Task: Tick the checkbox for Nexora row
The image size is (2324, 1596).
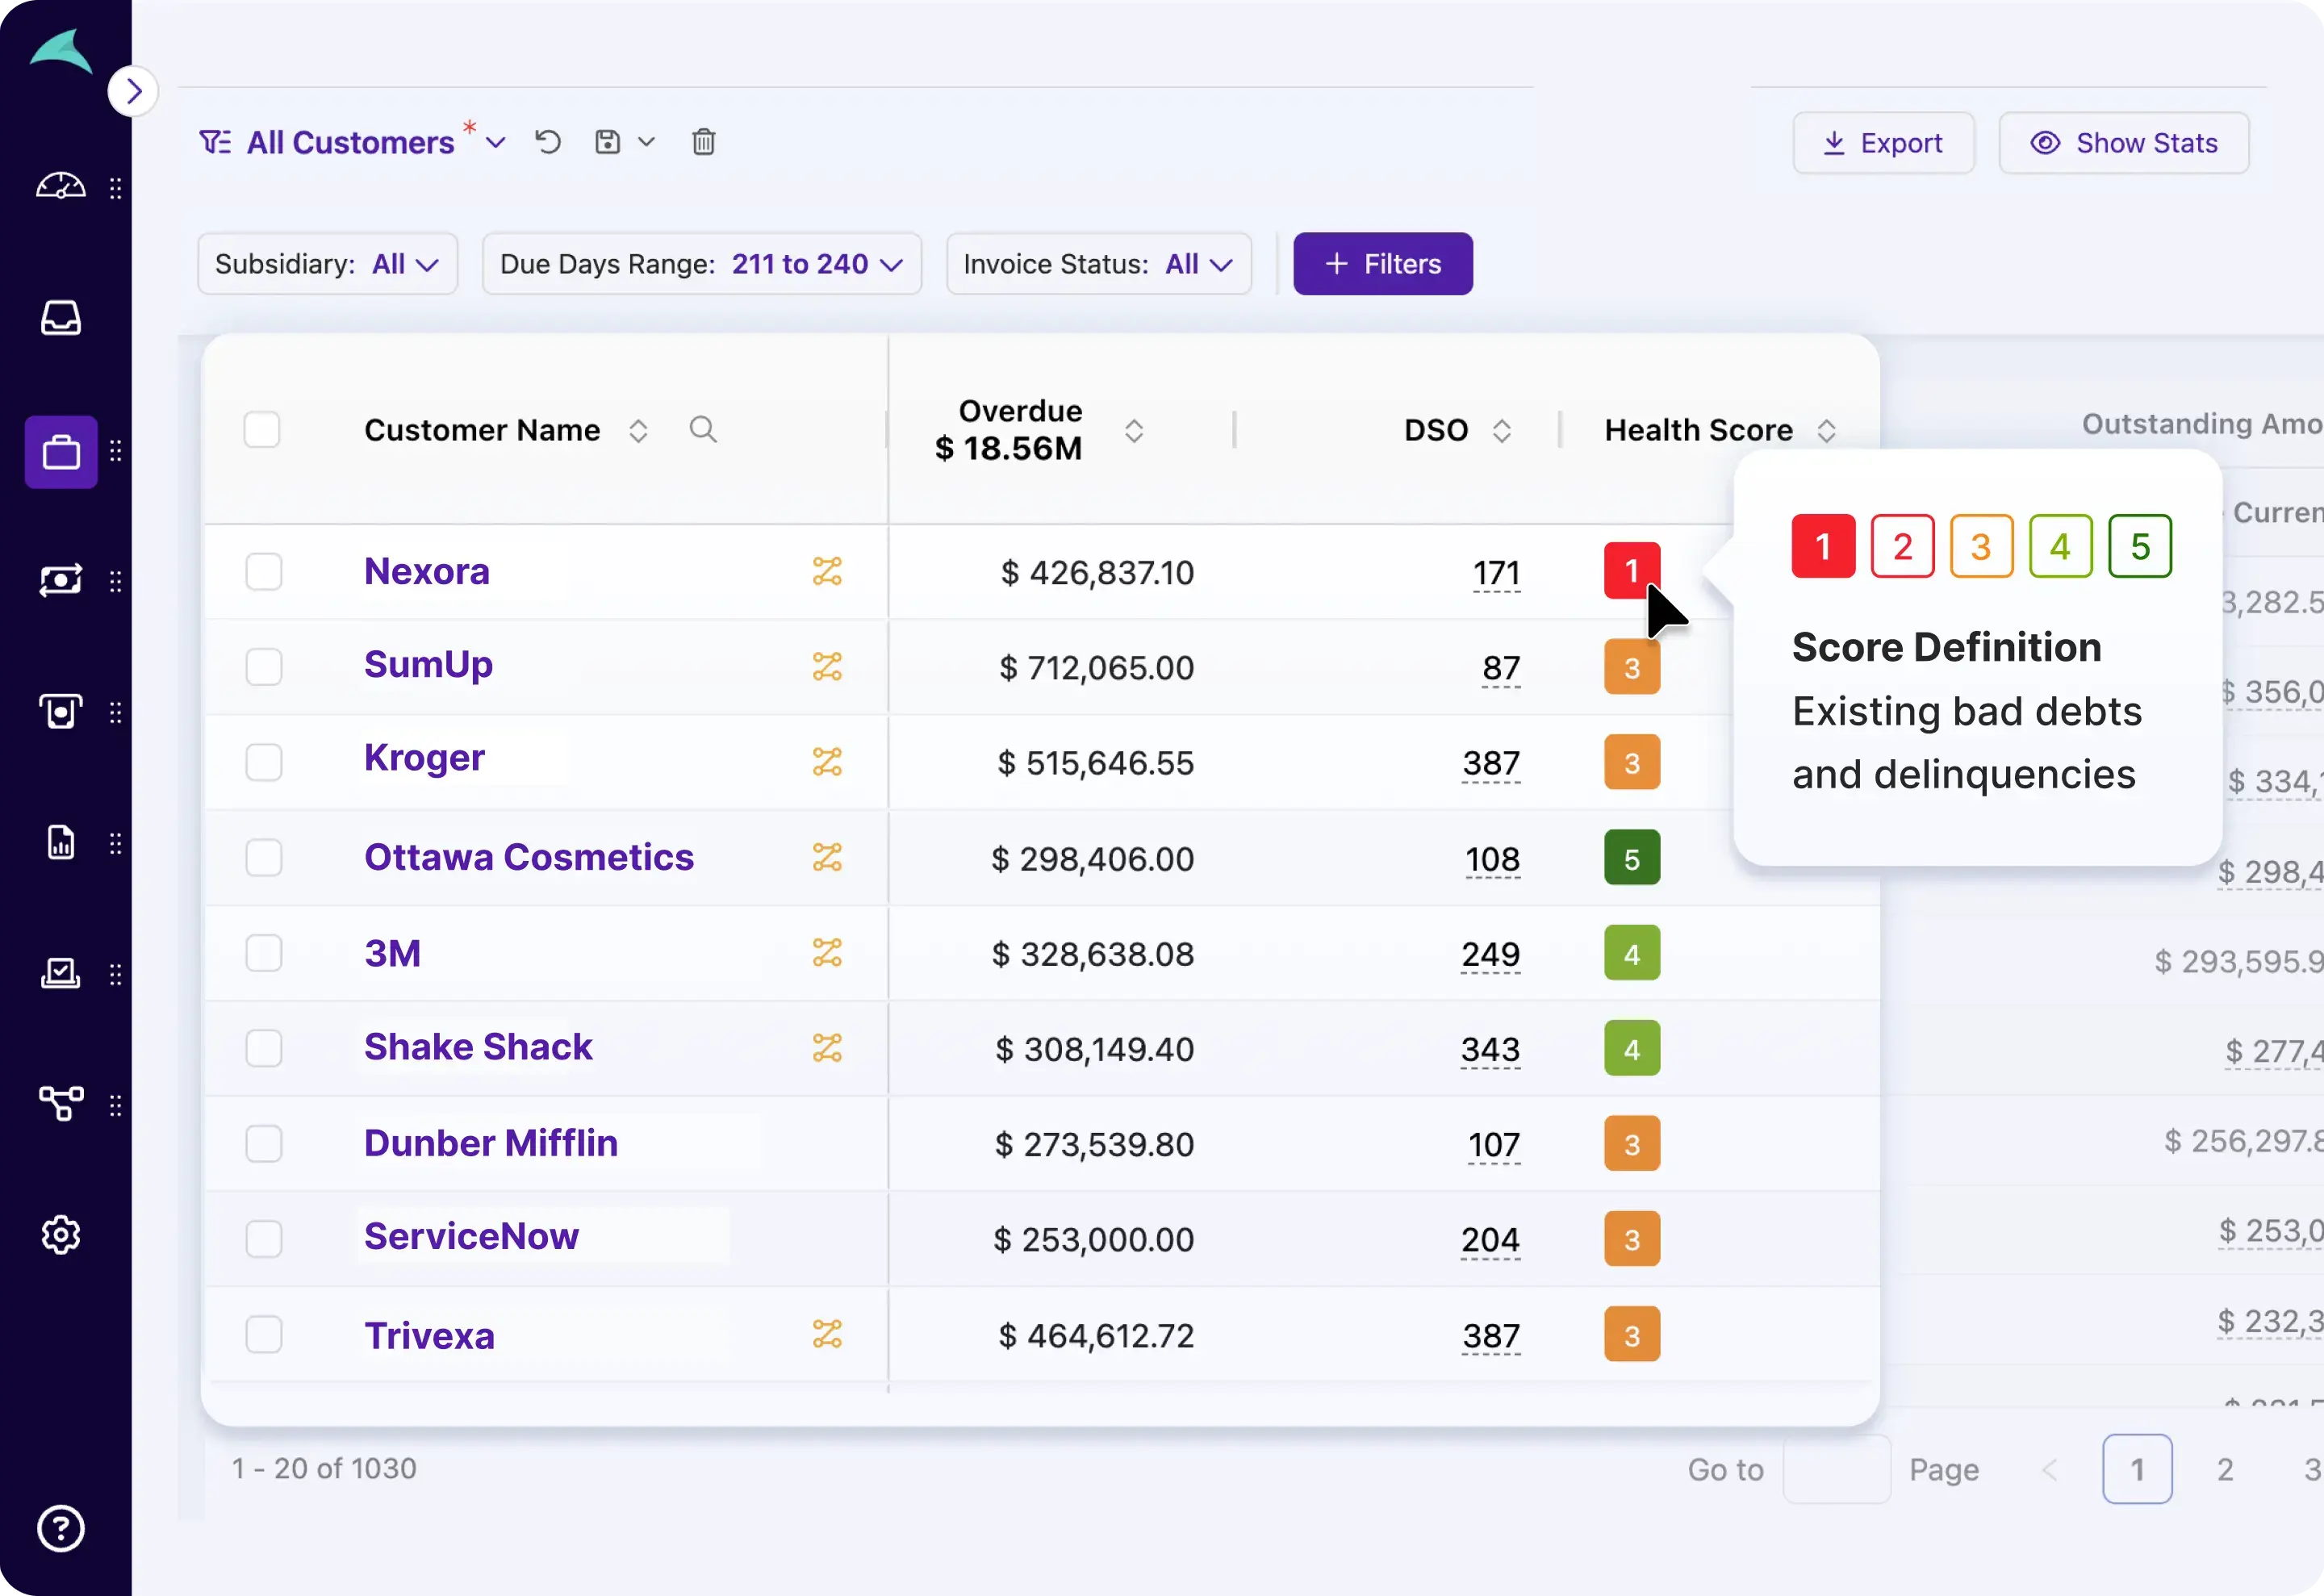Action: point(264,572)
